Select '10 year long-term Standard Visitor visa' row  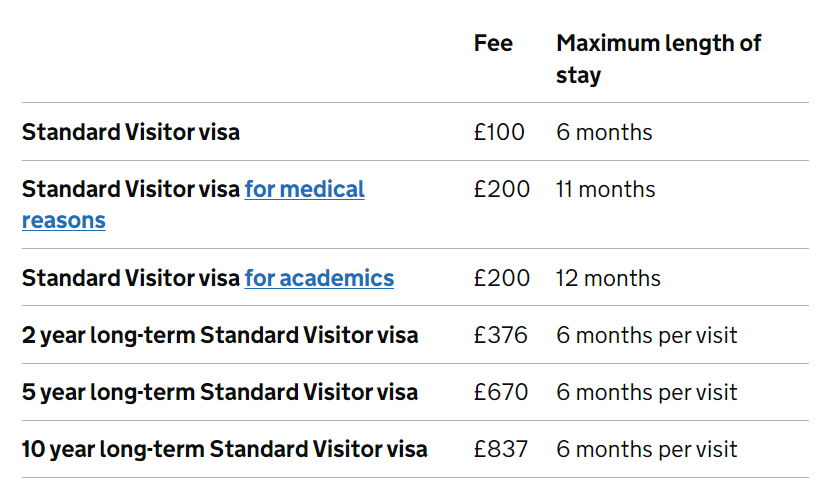pos(415,449)
